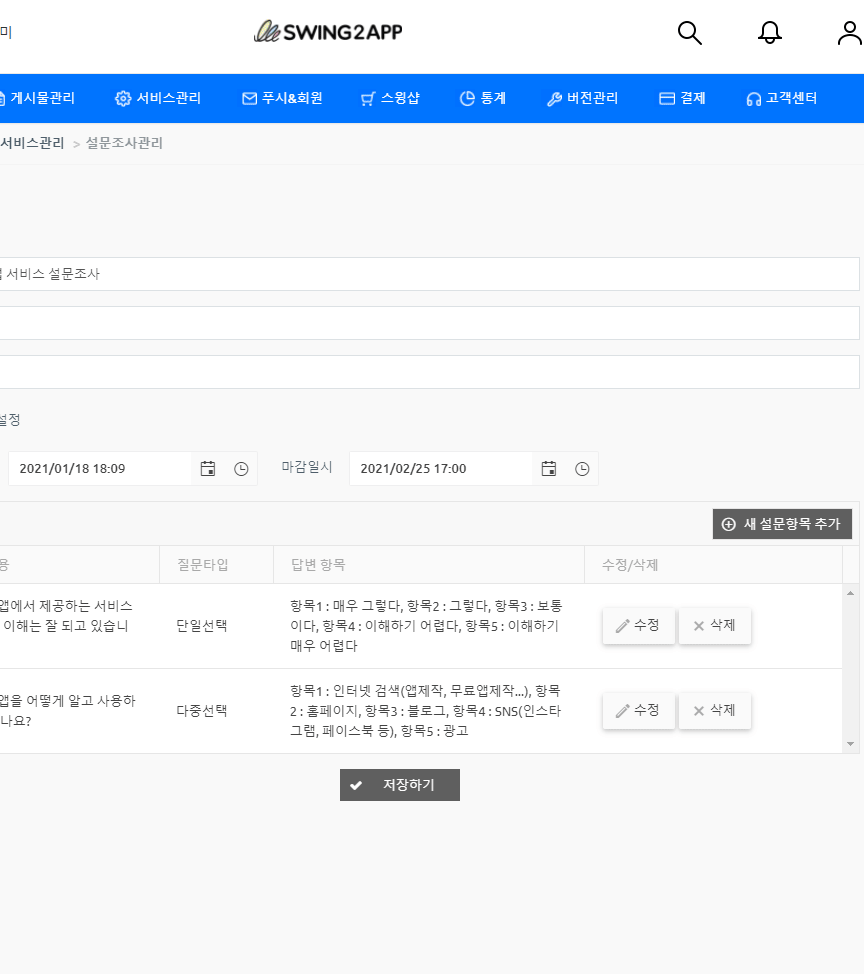Open calendar picker for start date
The image size is (864, 974).
(208, 469)
